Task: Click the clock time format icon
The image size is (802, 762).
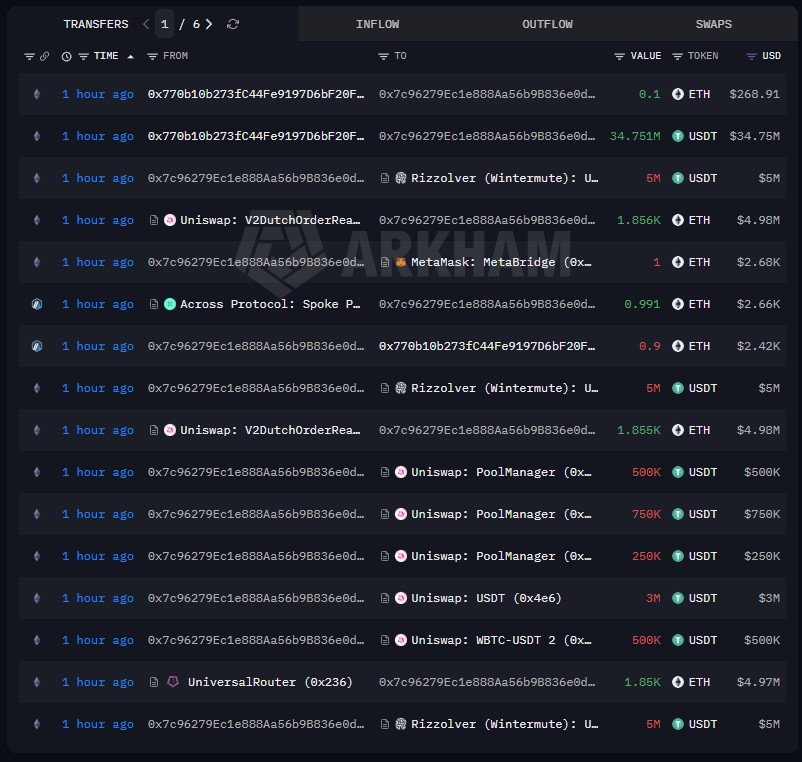Action: pyautogui.click(x=66, y=56)
